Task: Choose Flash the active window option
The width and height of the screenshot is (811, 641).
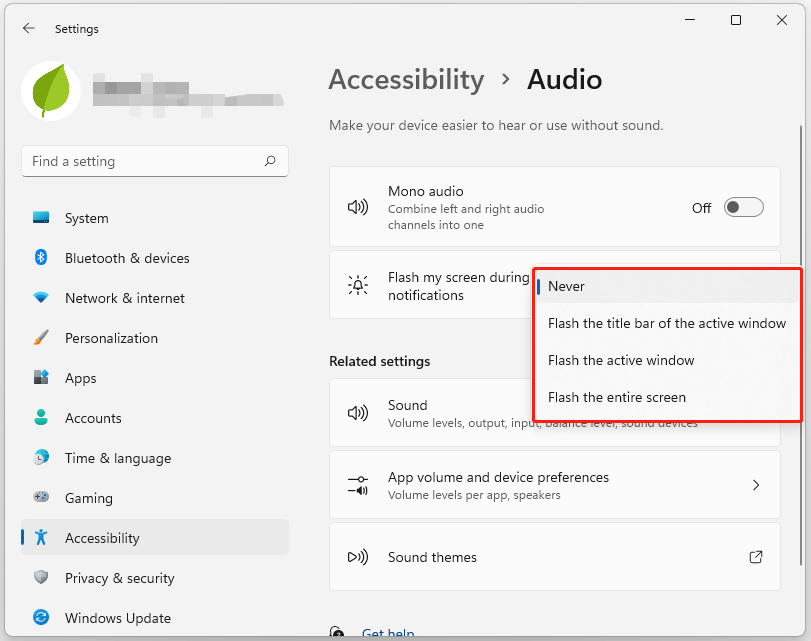Action: tap(620, 360)
